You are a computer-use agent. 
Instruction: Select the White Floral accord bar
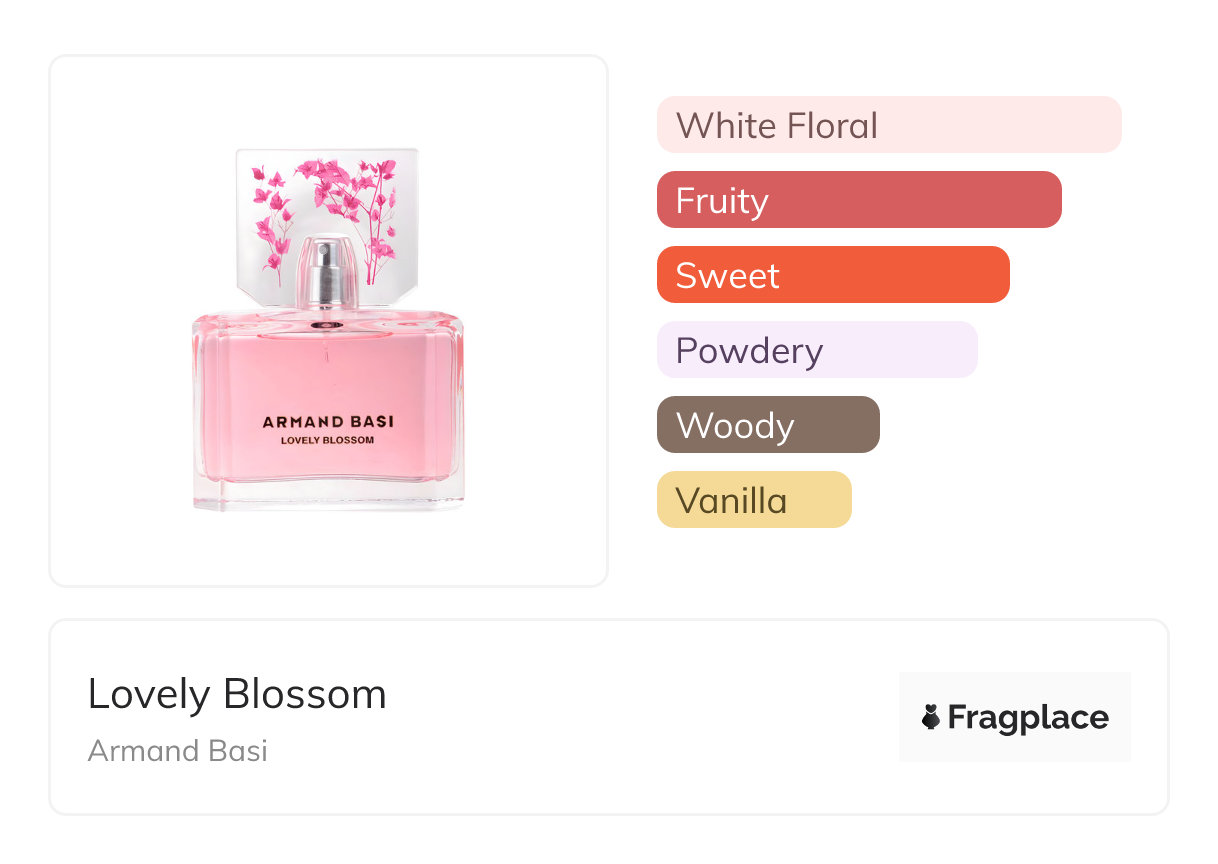(x=888, y=125)
